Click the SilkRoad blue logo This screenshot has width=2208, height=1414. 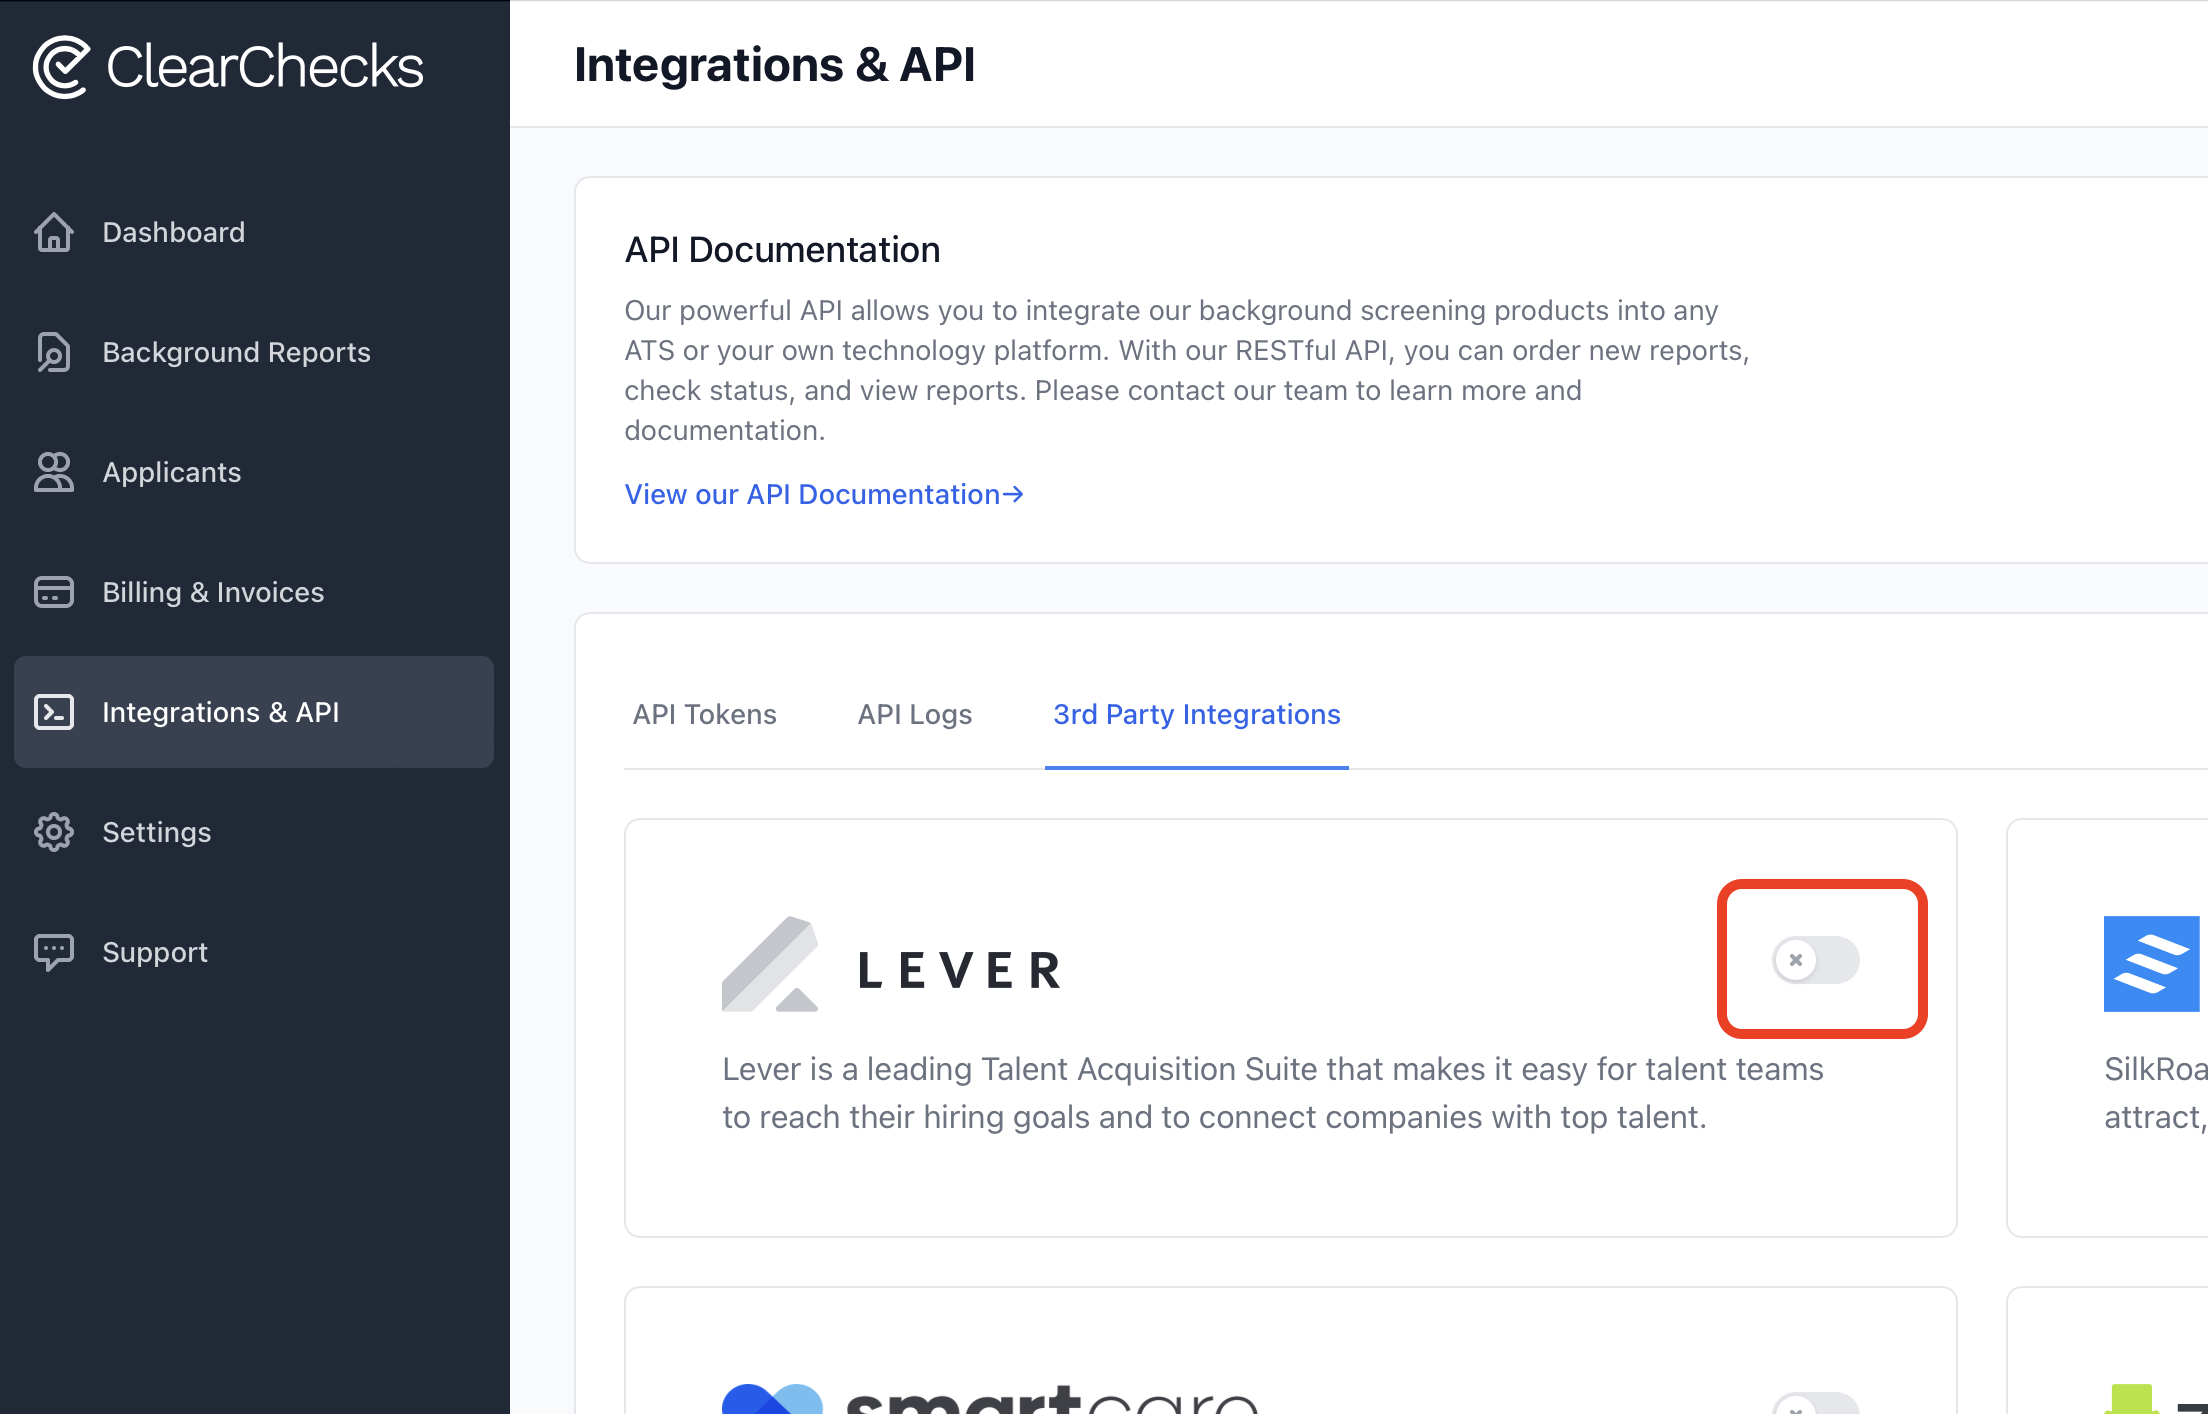(x=2151, y=964)
